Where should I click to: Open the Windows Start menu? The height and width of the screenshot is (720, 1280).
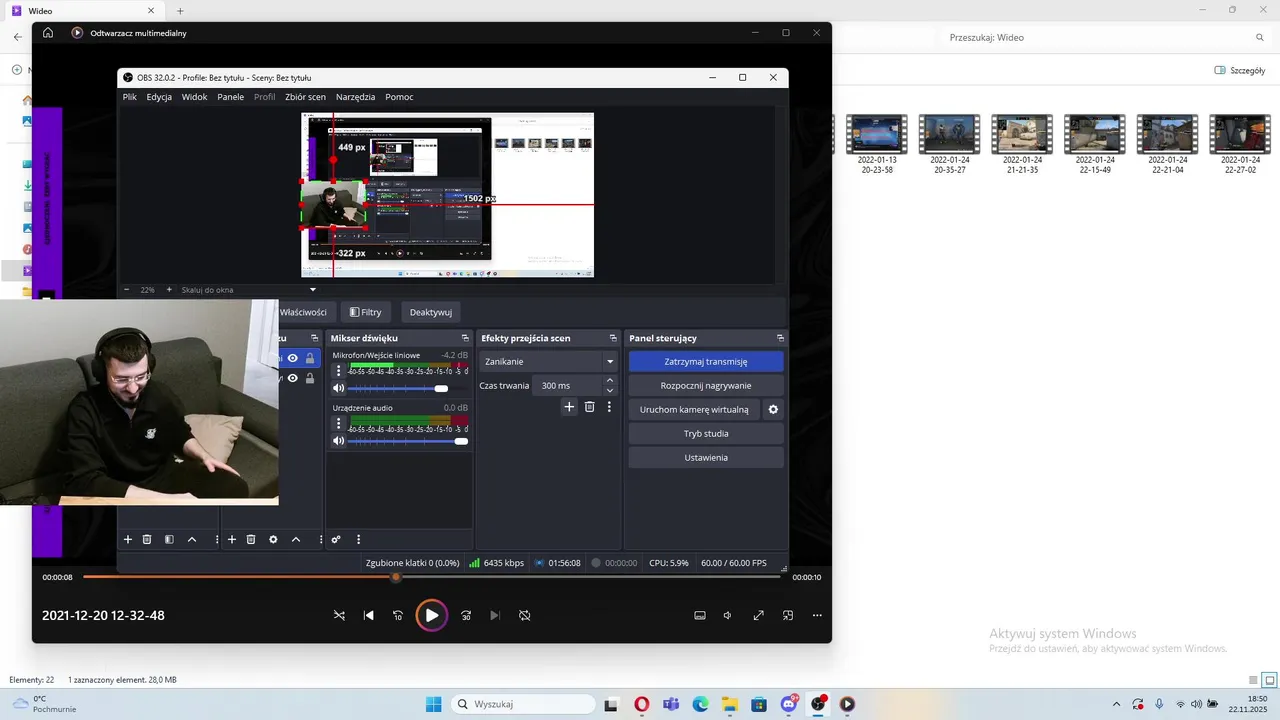pyautogui.click(x=433, y=704)
